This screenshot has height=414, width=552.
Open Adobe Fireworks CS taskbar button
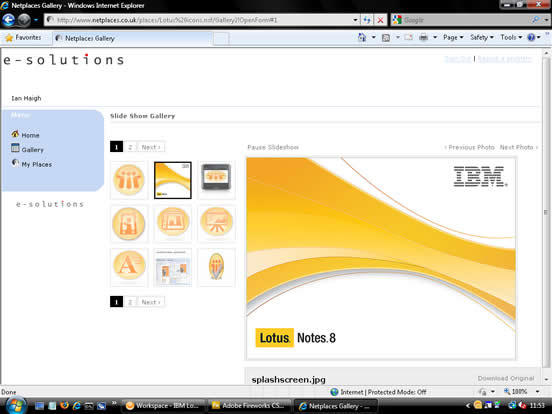pos(249,406)
